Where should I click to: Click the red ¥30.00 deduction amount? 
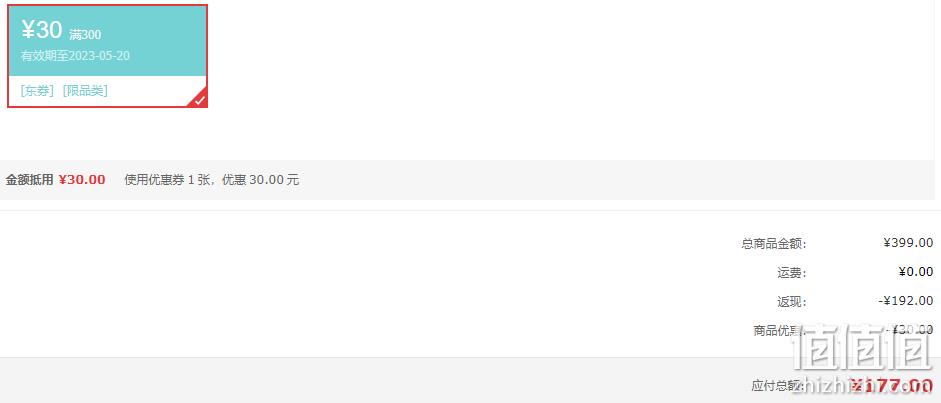tap(82, 179)
